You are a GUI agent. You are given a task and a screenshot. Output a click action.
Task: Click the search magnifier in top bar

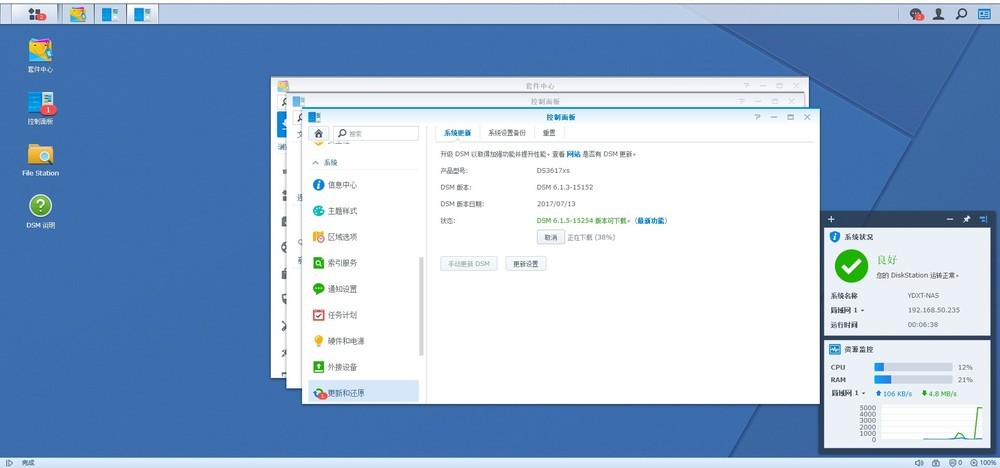[961, 13]
